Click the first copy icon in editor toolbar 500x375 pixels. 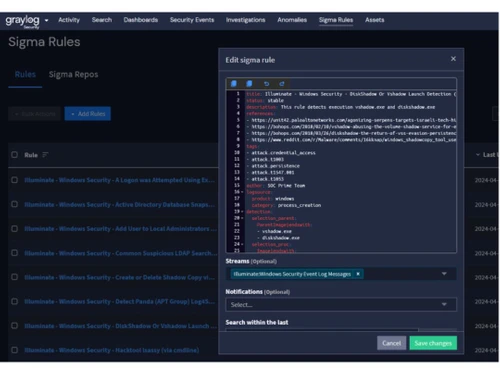(x=234, y=84)
